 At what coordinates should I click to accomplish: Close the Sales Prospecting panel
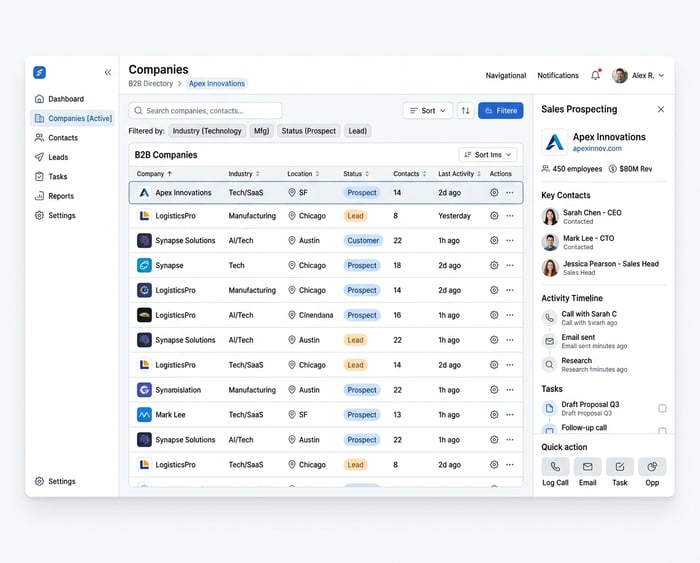tap(660, 109)
